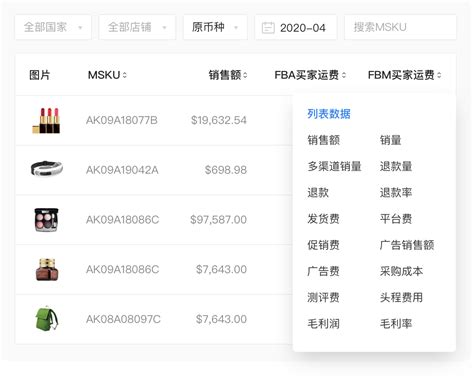Screen dimensions: 474x379
Task: Choose 毛利率 option
Action: (x=396, y=324)
